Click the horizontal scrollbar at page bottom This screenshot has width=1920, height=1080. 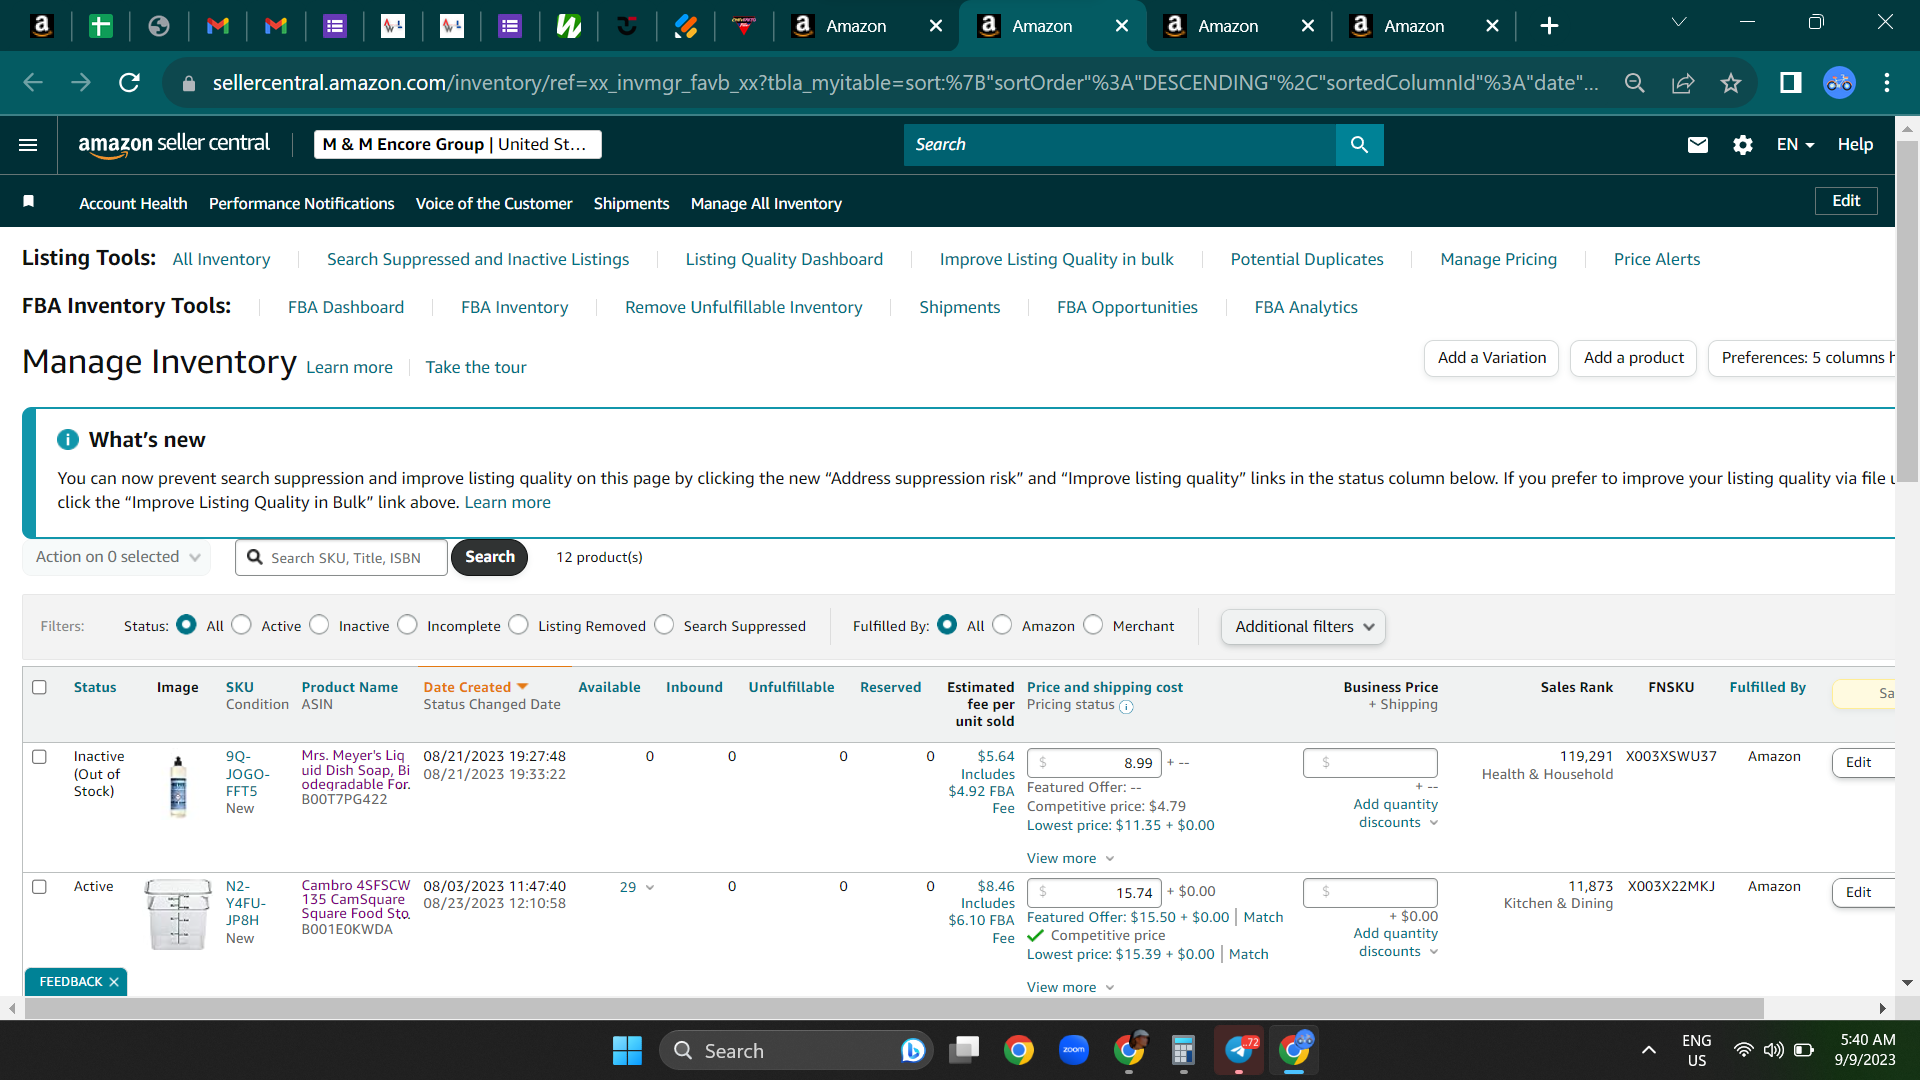point(892,1008)
